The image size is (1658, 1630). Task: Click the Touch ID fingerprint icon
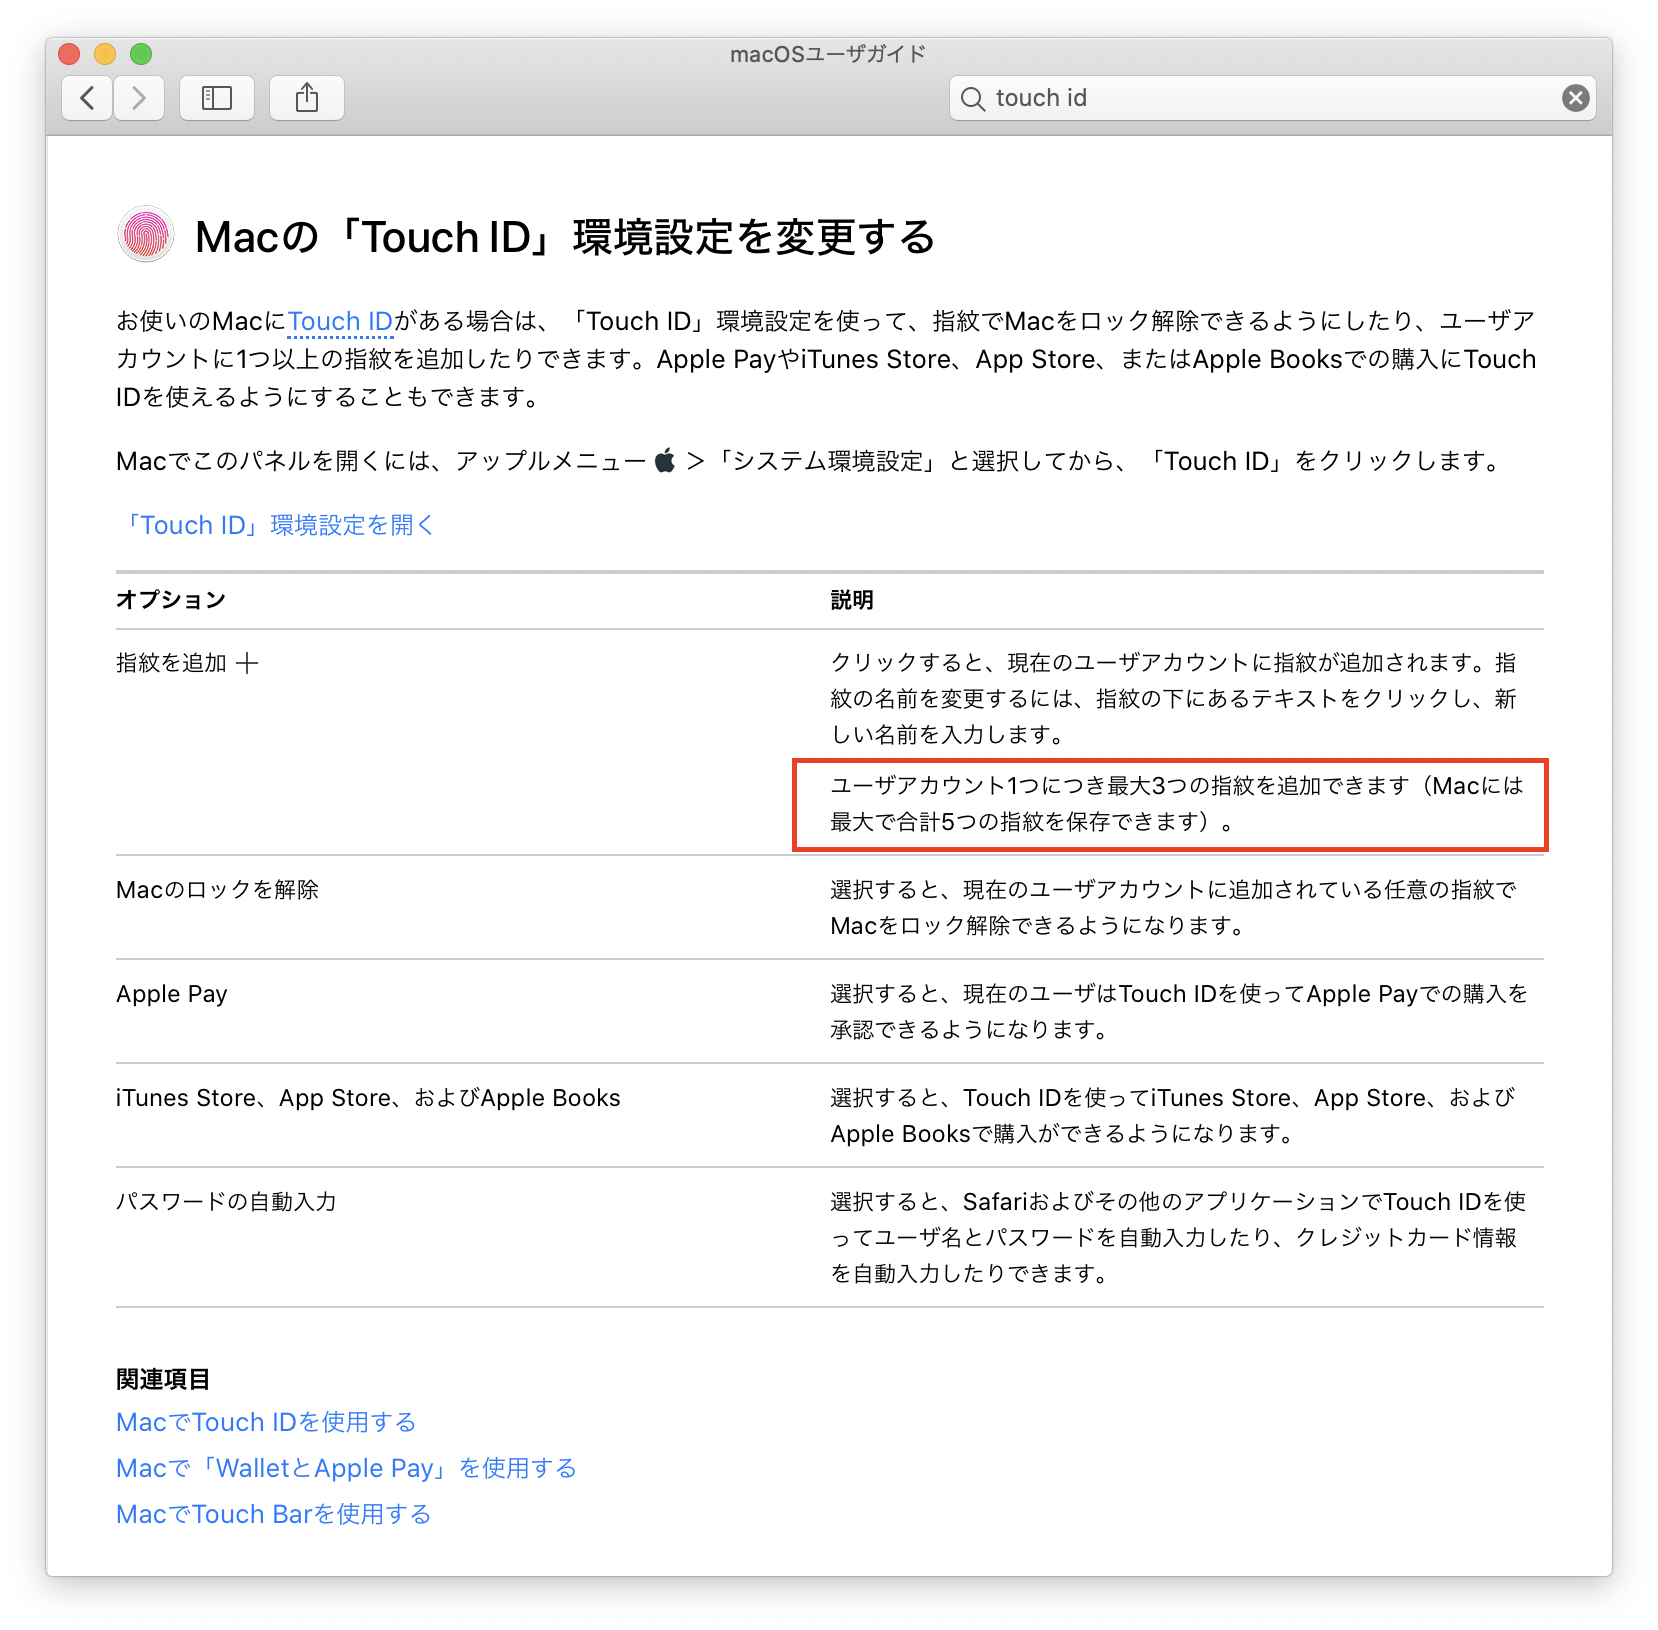[x=146, y=236]
